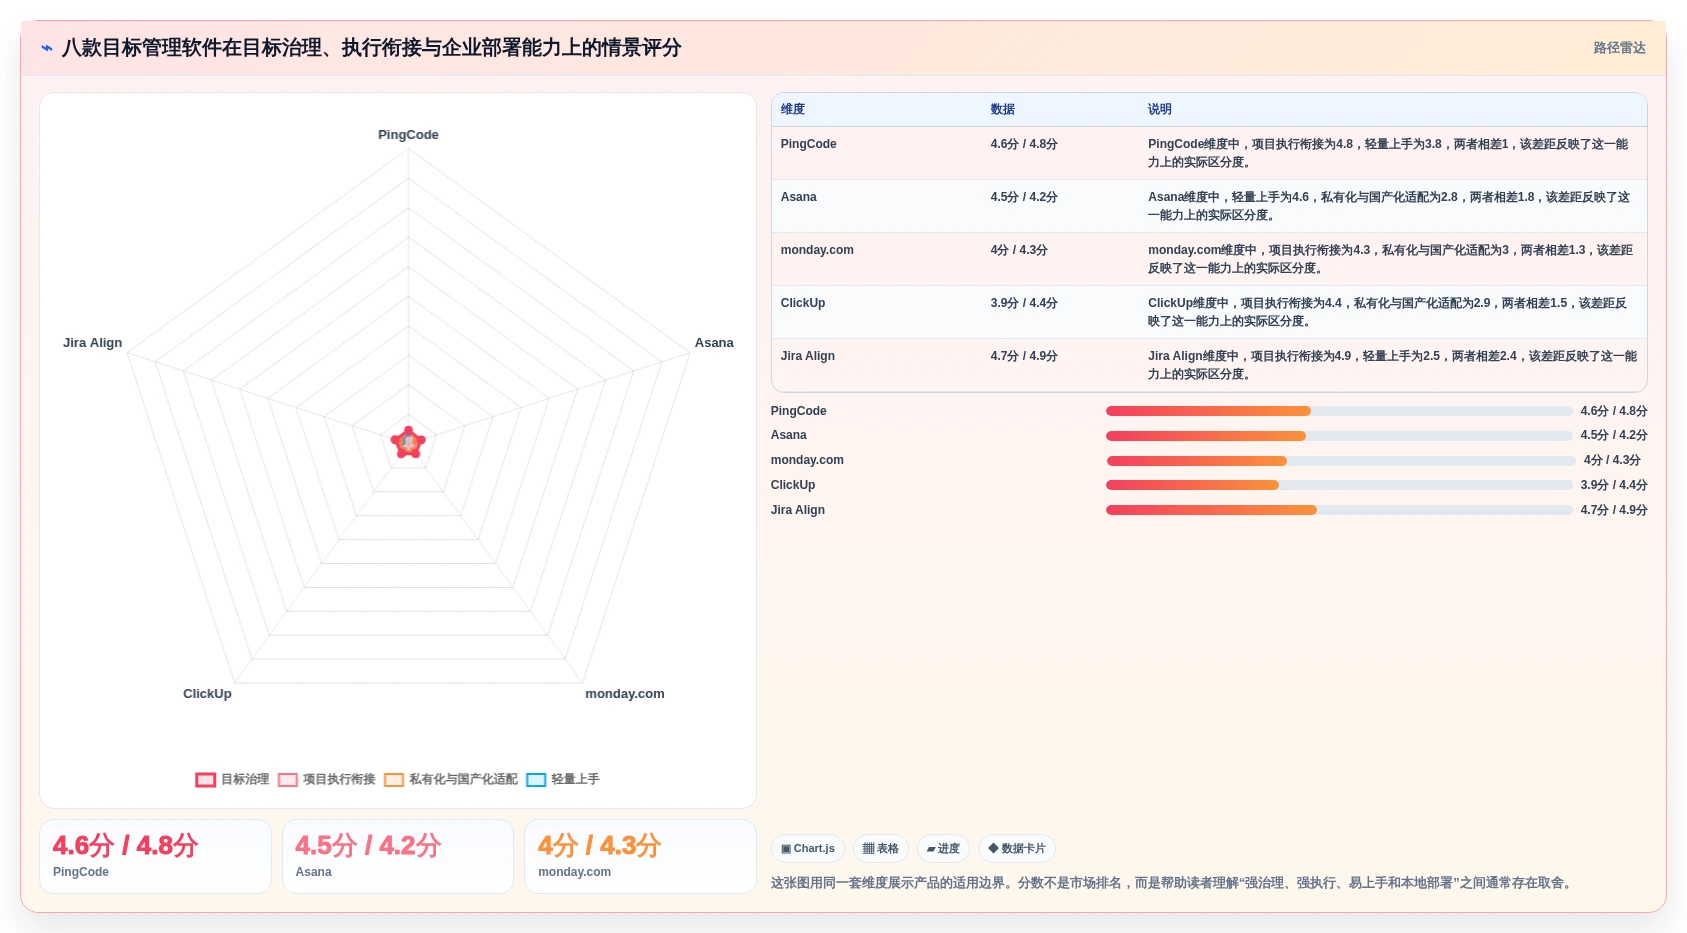The height and width of the screenshot is (933, 1687).
Task: Open the PingCode 4.6分 / 4.8分 data card
Action: pos(155,856)
